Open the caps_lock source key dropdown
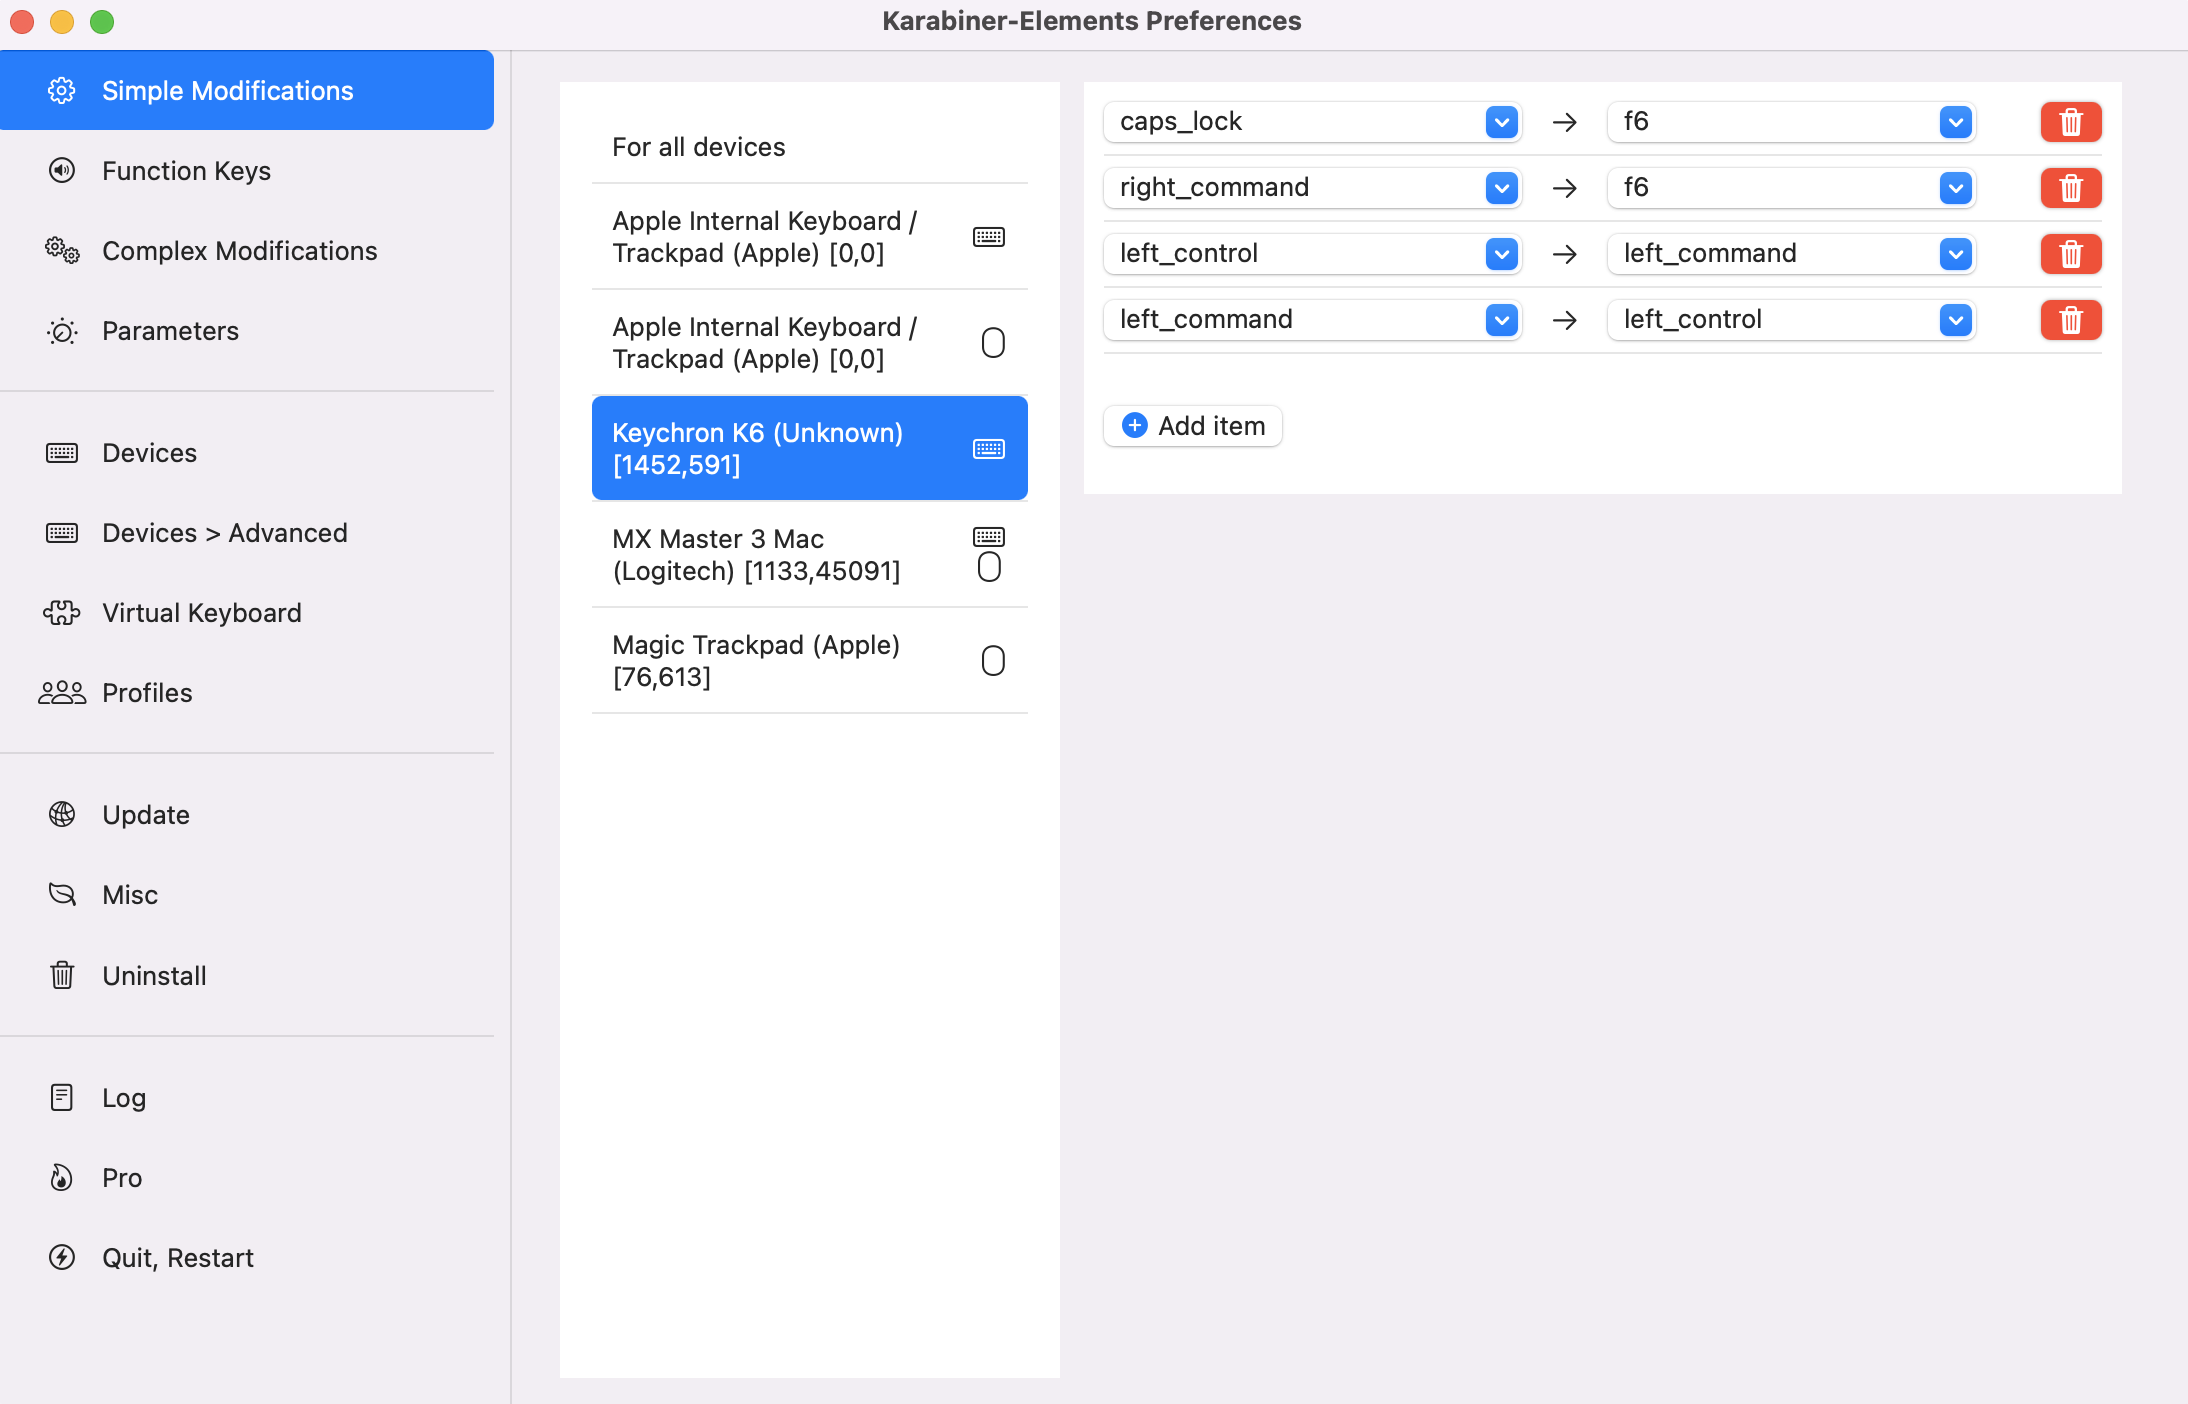Viewport: 2188px width, 1404px height. [x=1501, y=122]
